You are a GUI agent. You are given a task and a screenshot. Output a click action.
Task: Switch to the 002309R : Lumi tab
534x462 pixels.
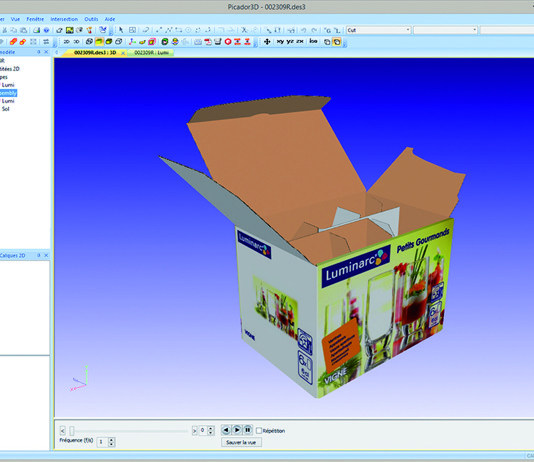pos(151,52)
